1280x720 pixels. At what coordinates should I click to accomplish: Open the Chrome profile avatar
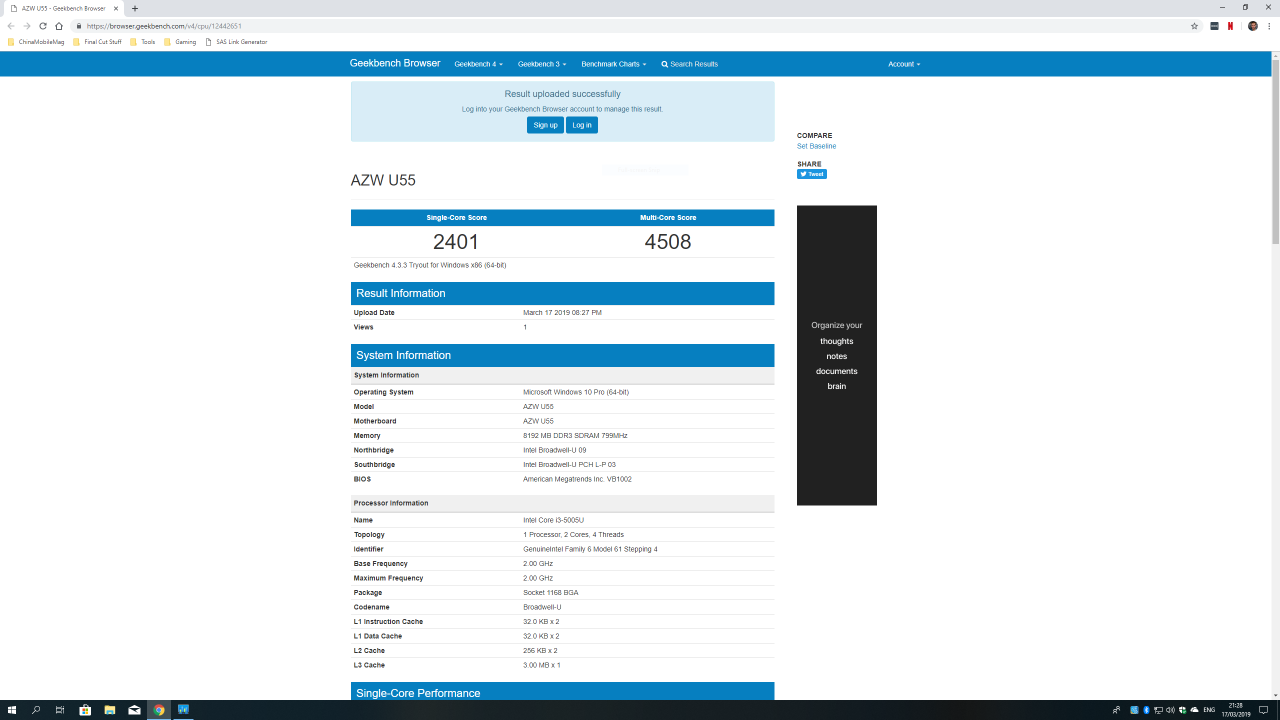coord(1253,26)
